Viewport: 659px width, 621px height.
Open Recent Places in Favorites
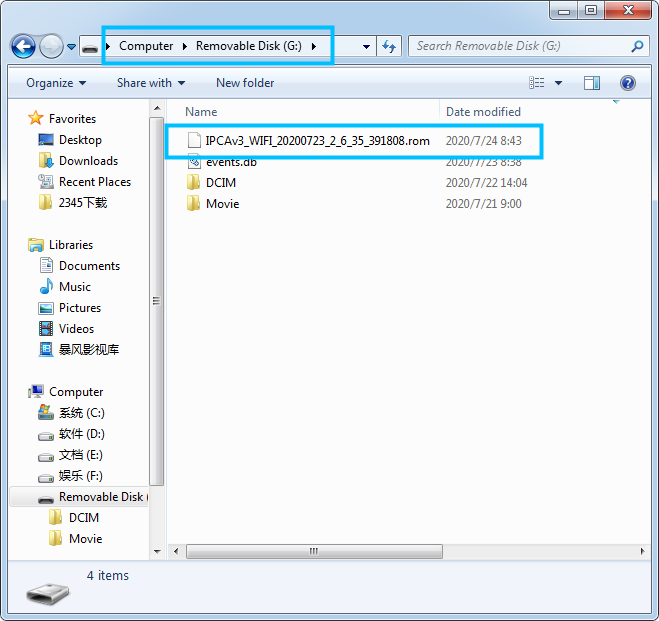pos(95,182)
